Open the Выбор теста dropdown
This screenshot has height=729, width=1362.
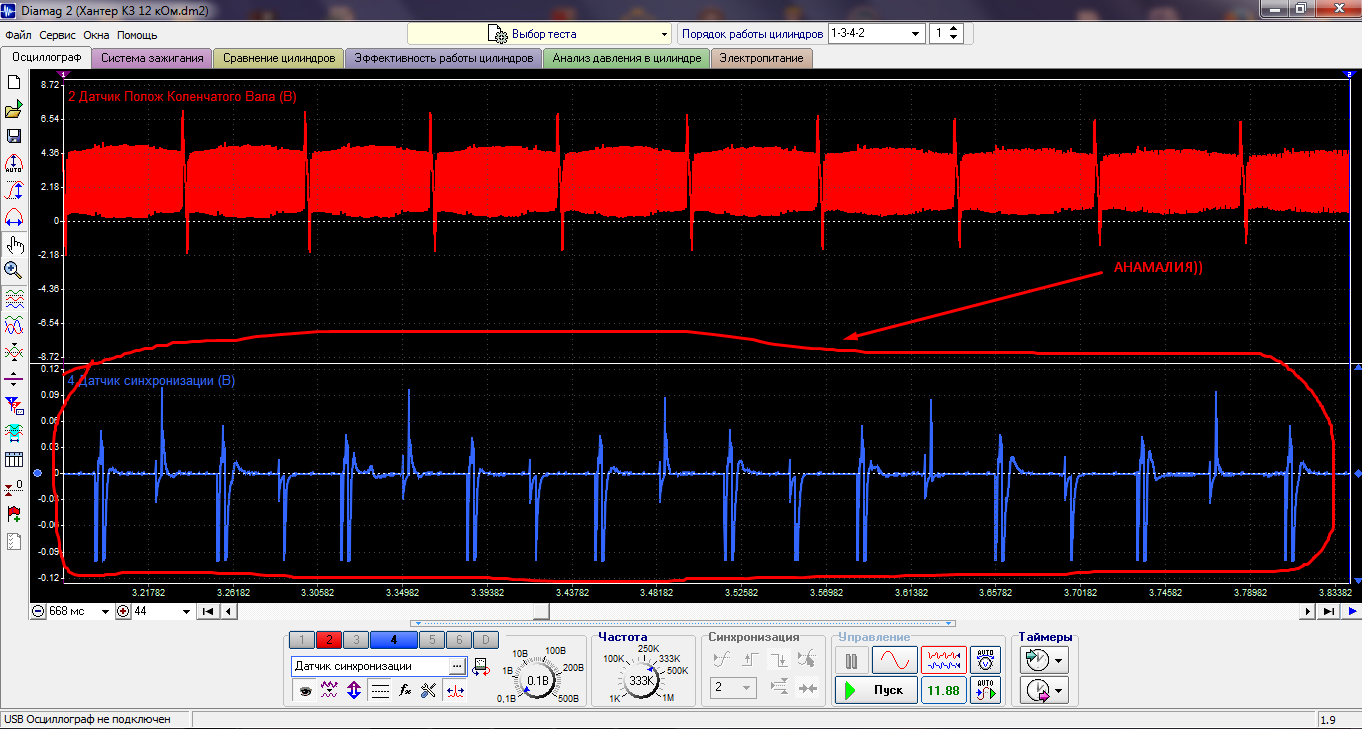tap(539, 34)
